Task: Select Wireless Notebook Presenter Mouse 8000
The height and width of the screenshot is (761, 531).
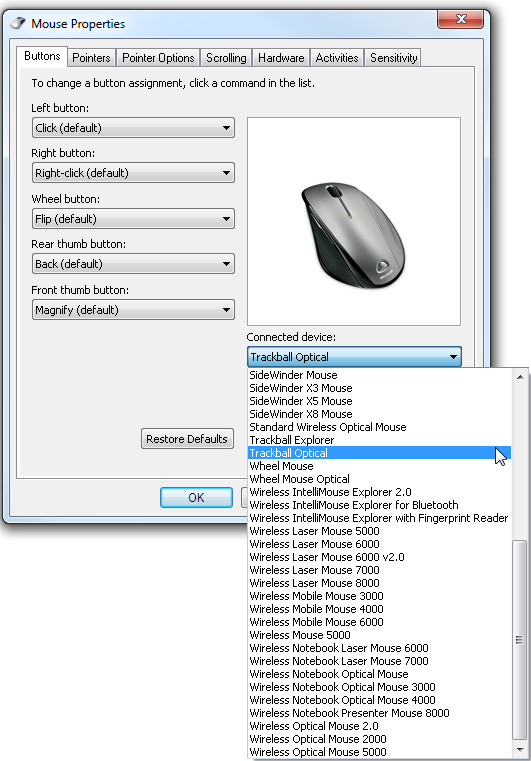Action: pos(349,713)
